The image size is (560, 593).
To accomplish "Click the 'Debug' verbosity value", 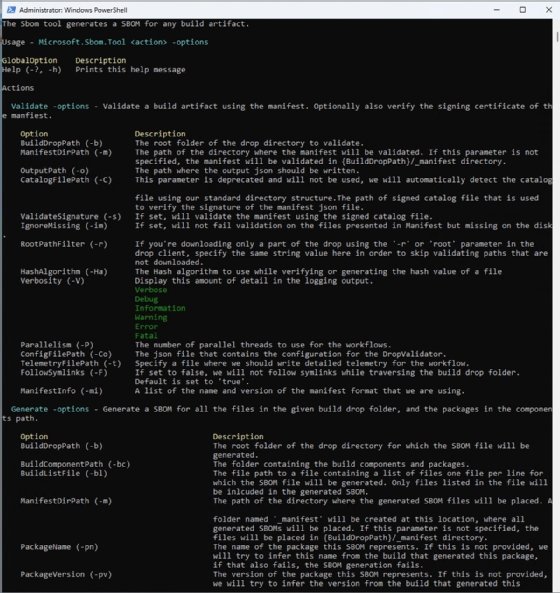I will (x=146, y=299).
